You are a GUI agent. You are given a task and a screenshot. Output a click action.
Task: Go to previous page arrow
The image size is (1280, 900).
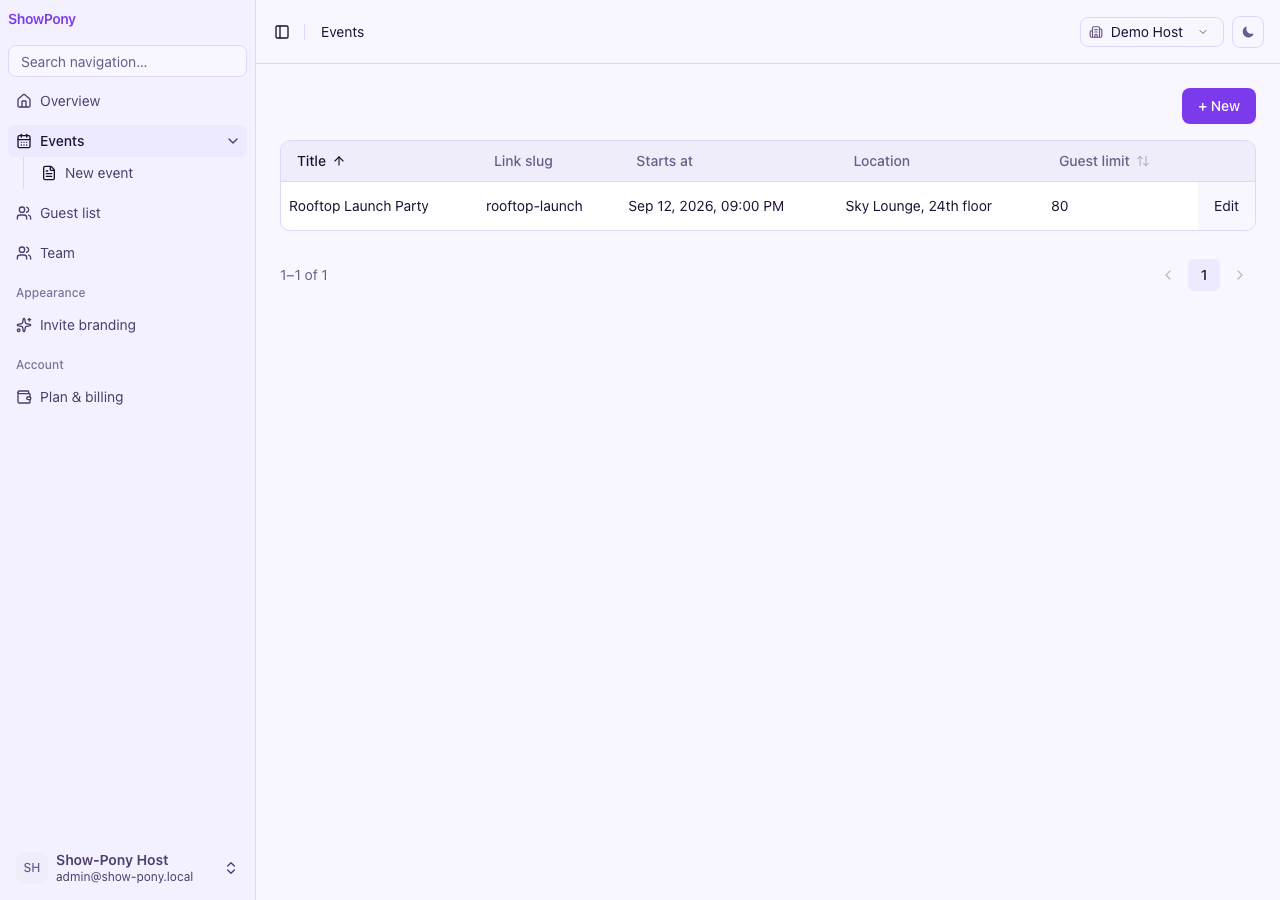(x=1168, y=275)
